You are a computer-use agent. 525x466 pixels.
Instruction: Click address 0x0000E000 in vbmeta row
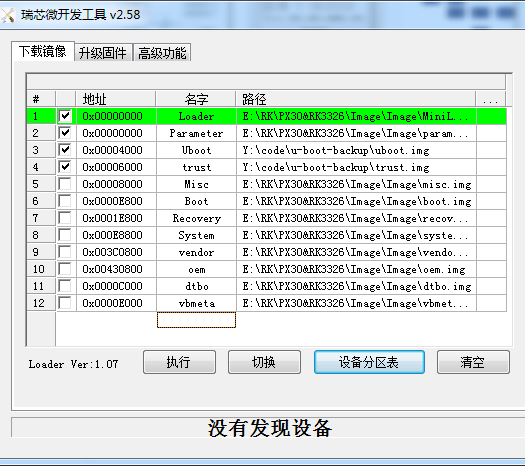(116, 303)
